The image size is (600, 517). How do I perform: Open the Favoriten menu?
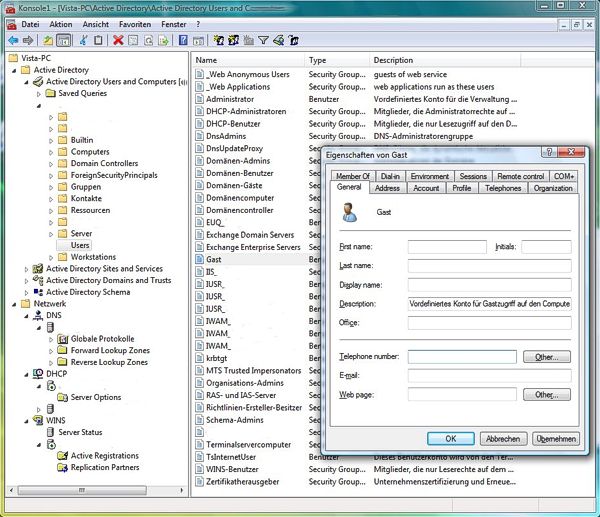(x=135, y=24)
